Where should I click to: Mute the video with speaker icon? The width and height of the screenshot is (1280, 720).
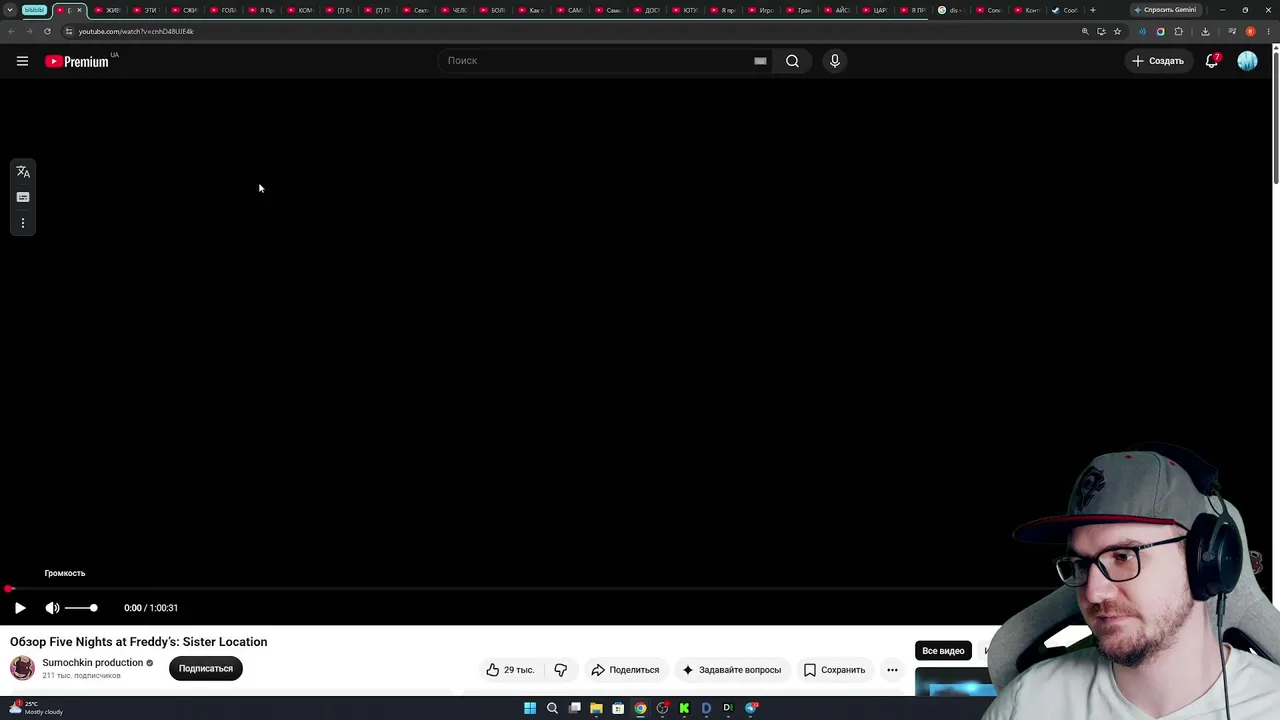pos(52,608)
